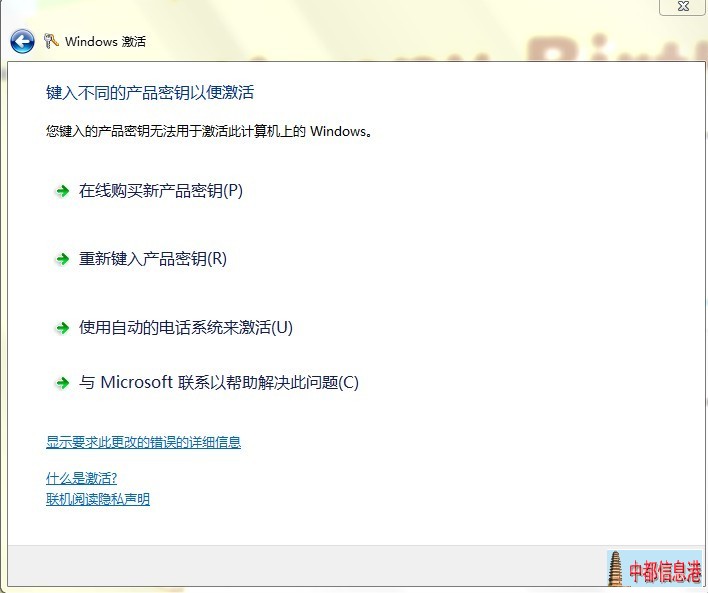Click green arrow beside 使用自动的电话系统来激活
The height and width of the screenshot is (593, 708).
tap(62, 328)
